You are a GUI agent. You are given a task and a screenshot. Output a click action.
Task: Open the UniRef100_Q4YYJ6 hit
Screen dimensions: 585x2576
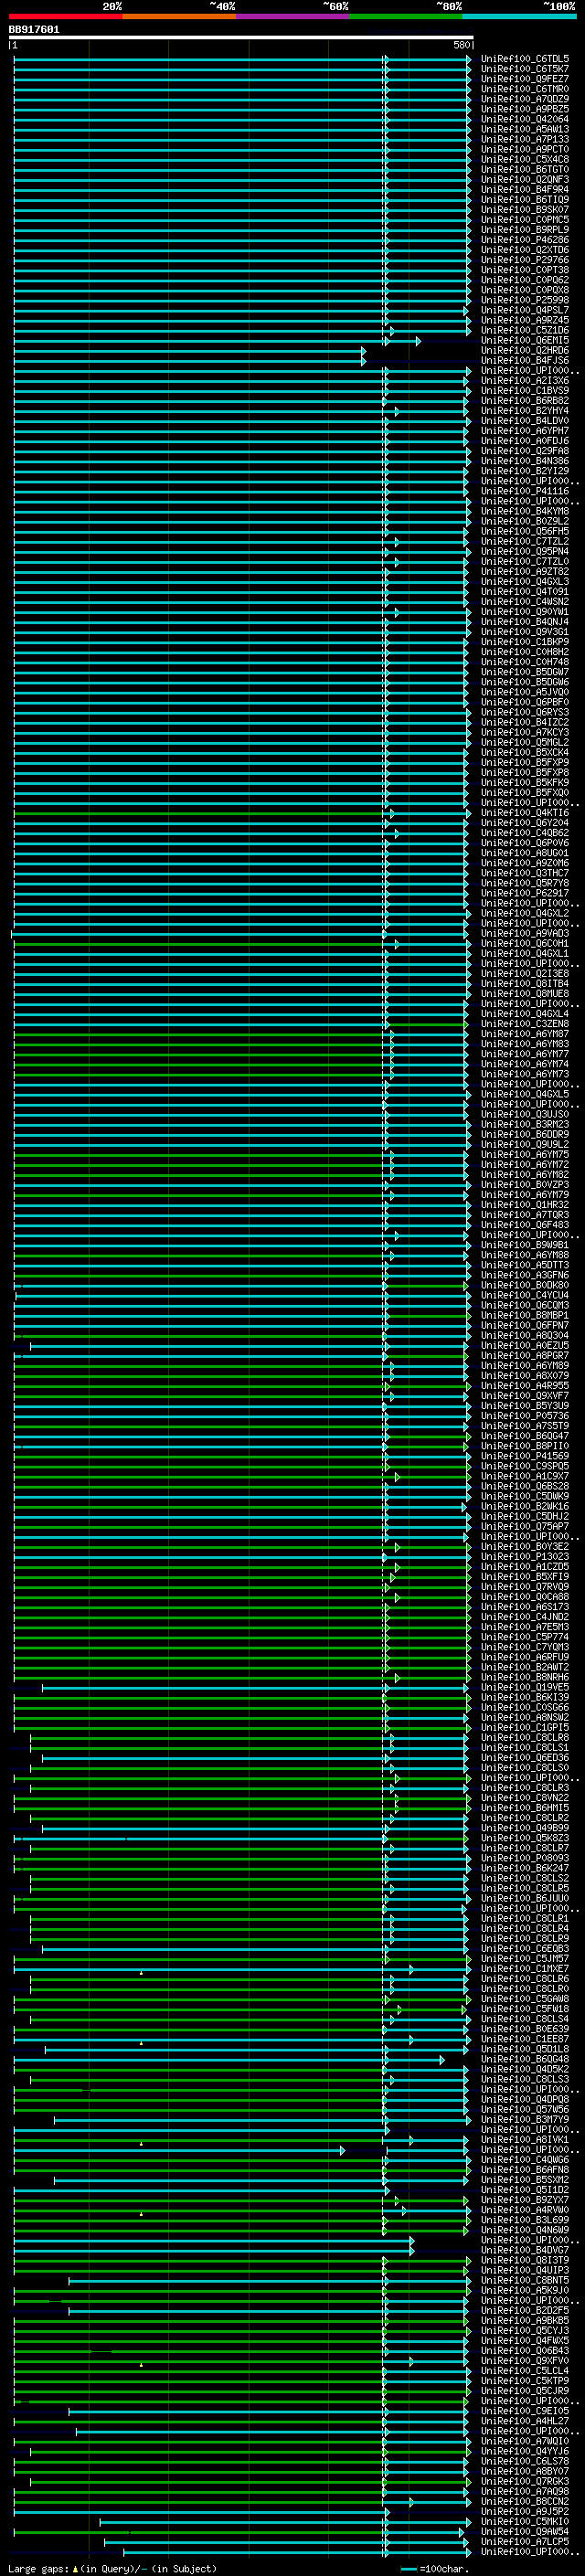point(525,2451)
